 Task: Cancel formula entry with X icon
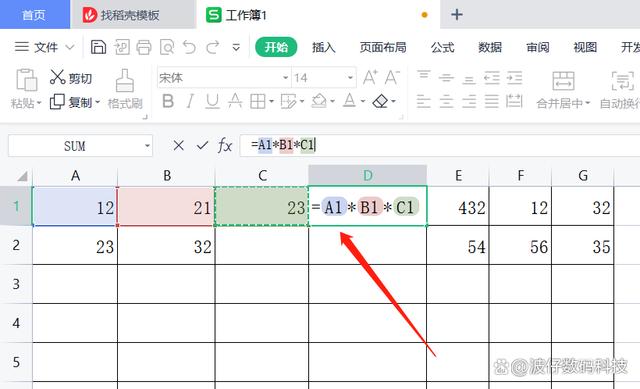click(178, 145)
